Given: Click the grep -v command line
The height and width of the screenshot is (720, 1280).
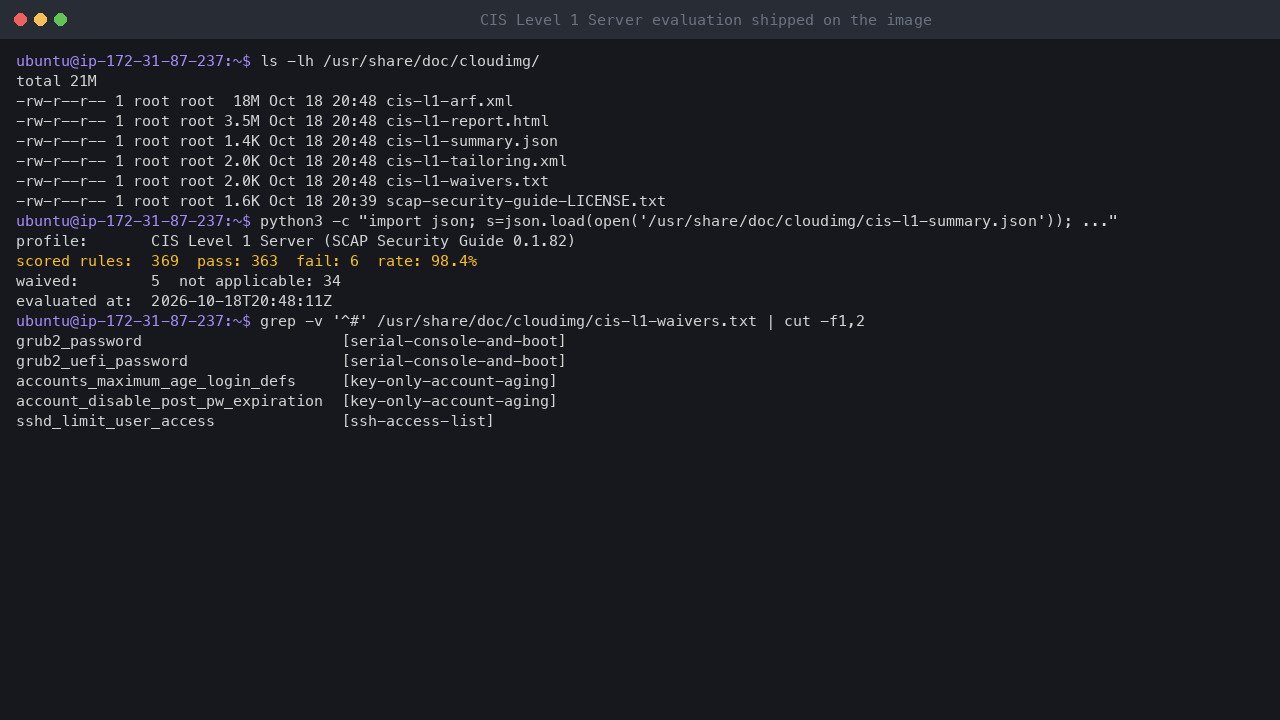Looking at the screenshot, I should point(562,321).
